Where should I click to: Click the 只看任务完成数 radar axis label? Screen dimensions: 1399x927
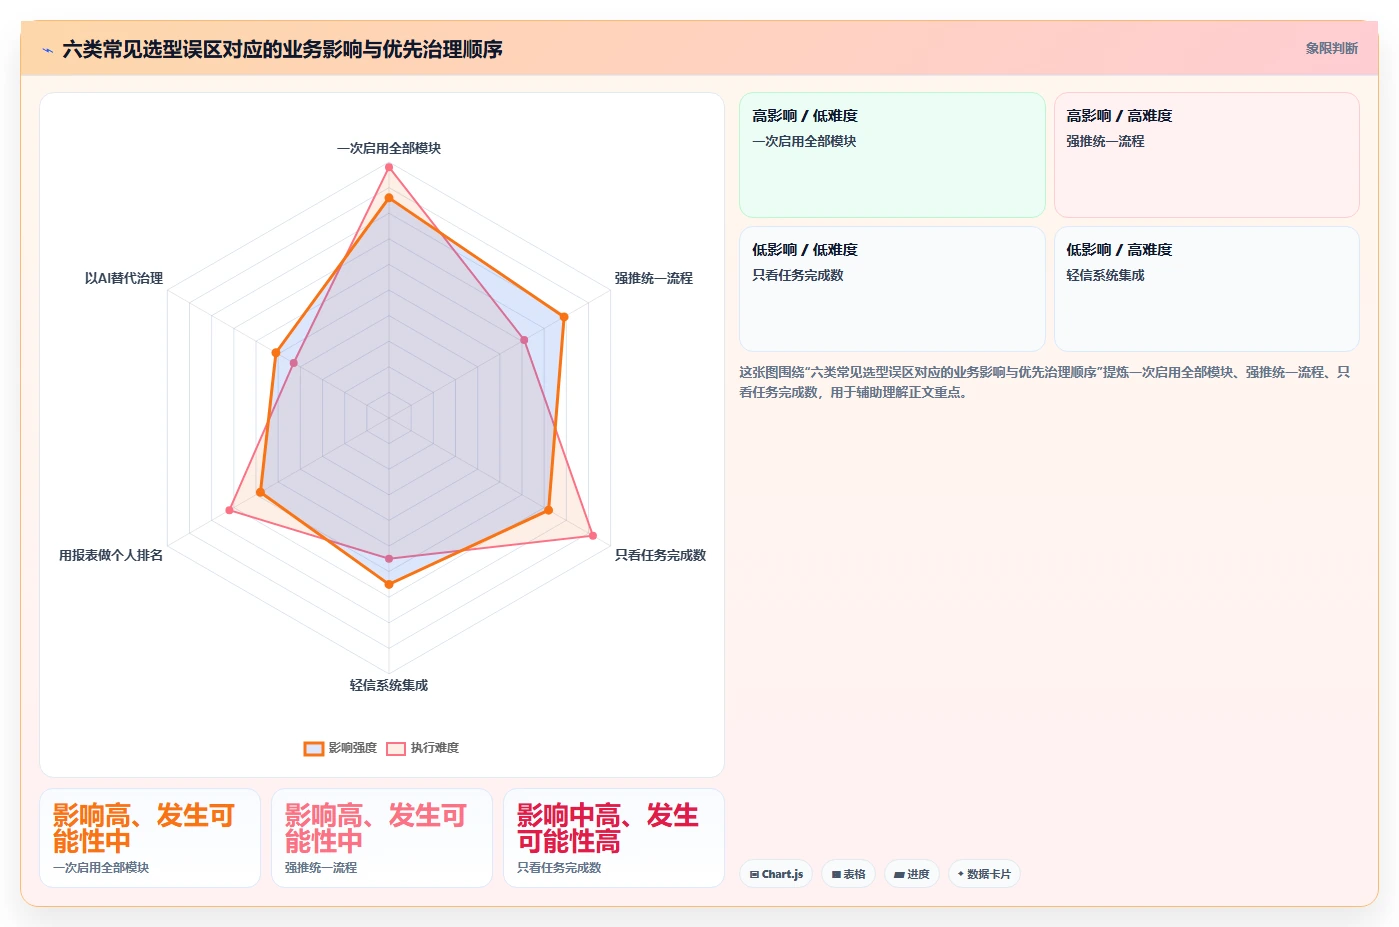[660, 555]
